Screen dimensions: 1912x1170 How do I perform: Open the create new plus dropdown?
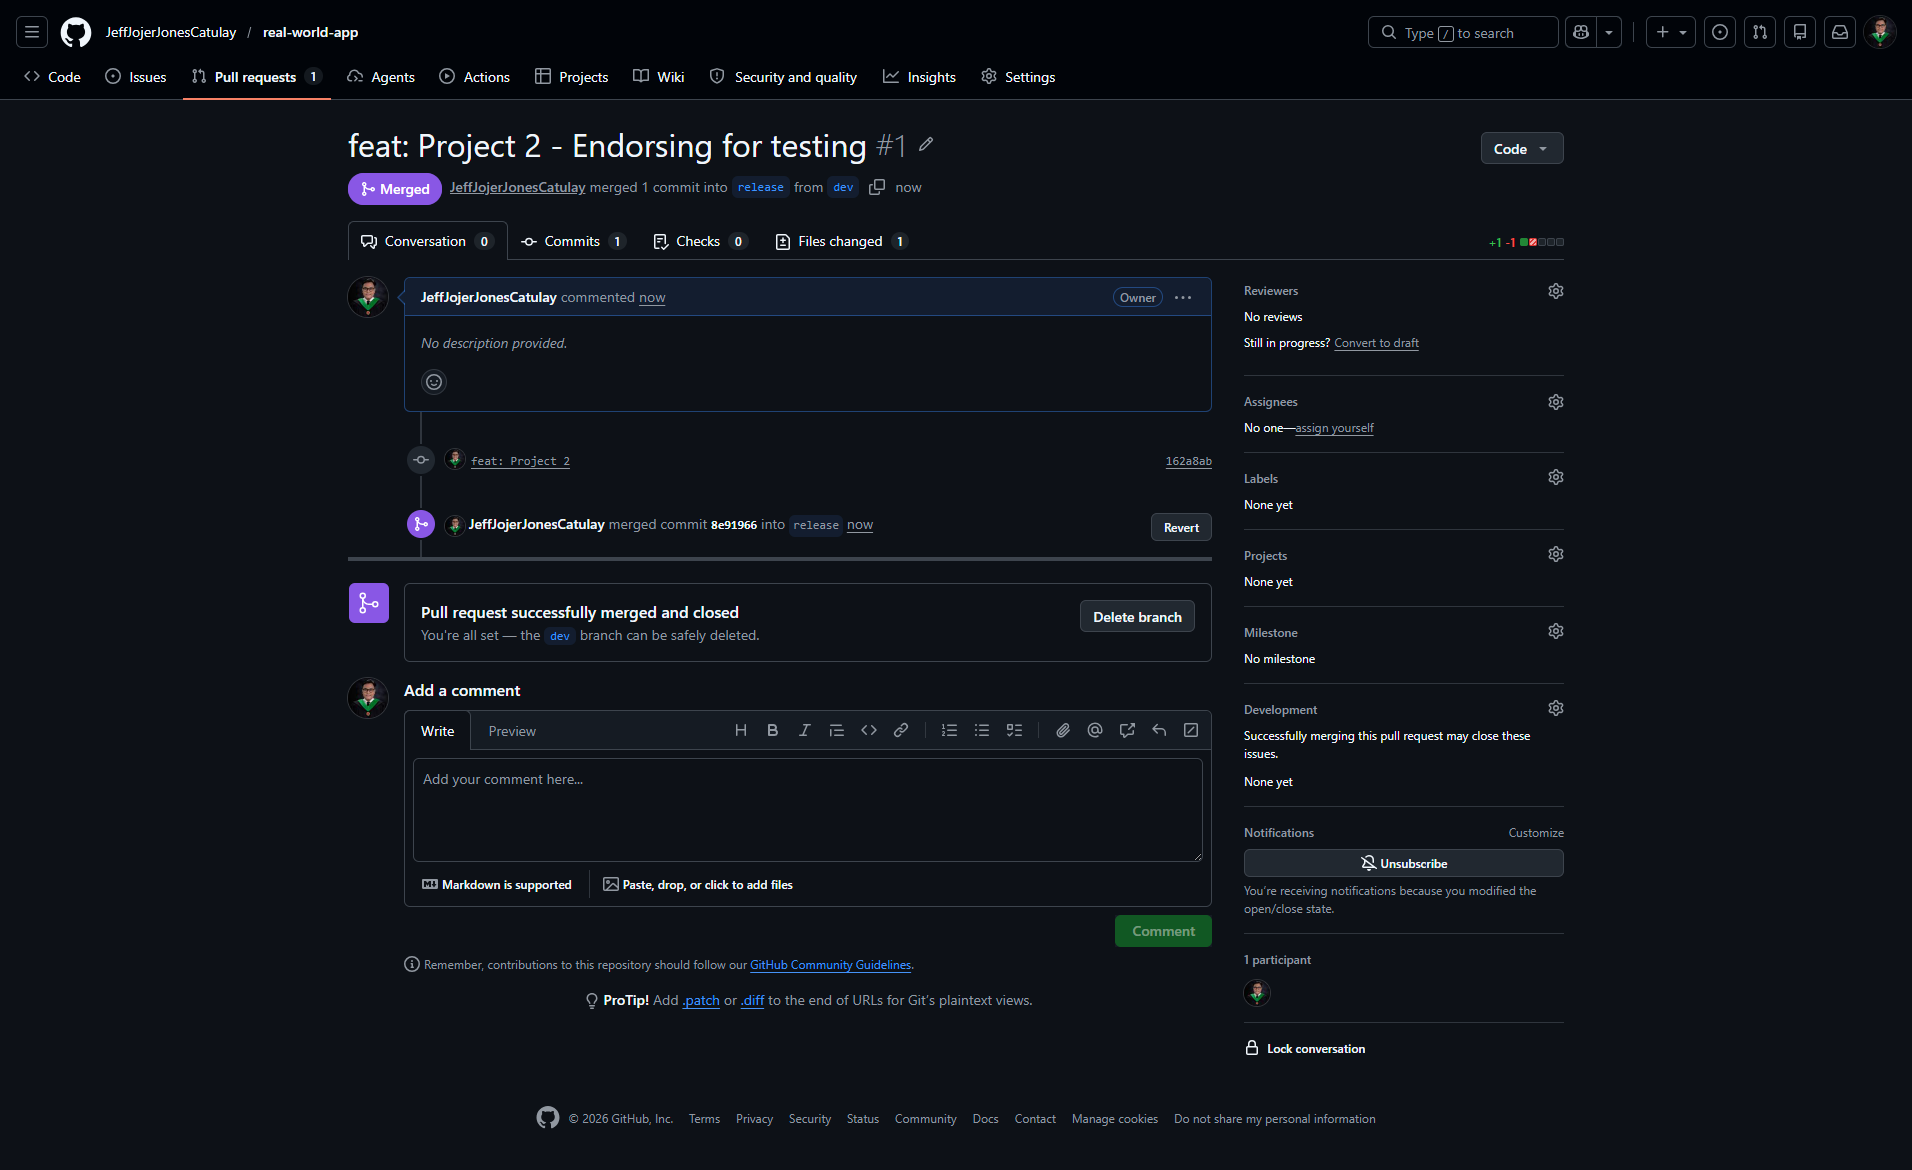[1670, 33]
